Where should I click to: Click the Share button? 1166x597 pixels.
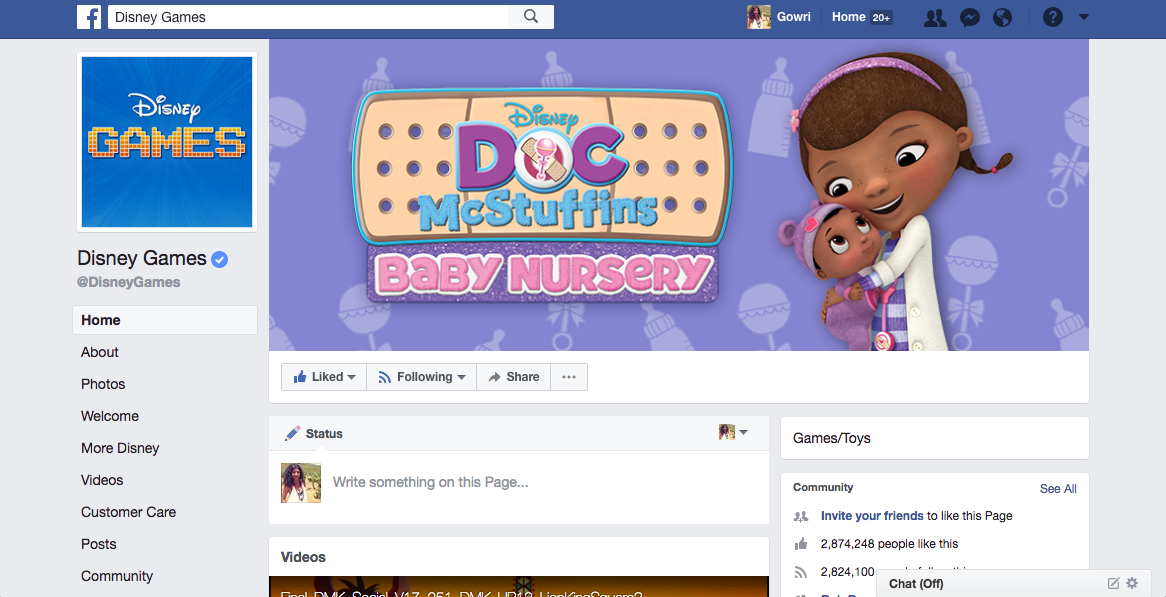[513, 377]
